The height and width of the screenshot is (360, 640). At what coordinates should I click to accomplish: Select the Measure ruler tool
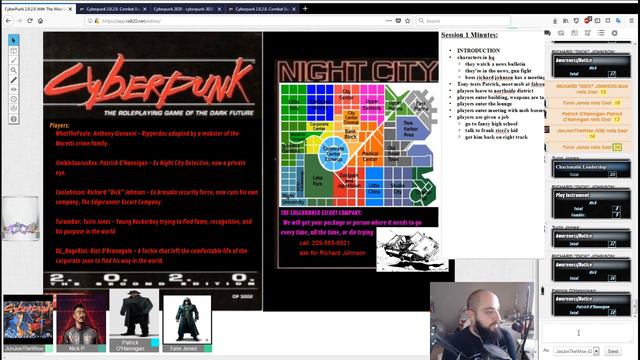pos(13,80)
